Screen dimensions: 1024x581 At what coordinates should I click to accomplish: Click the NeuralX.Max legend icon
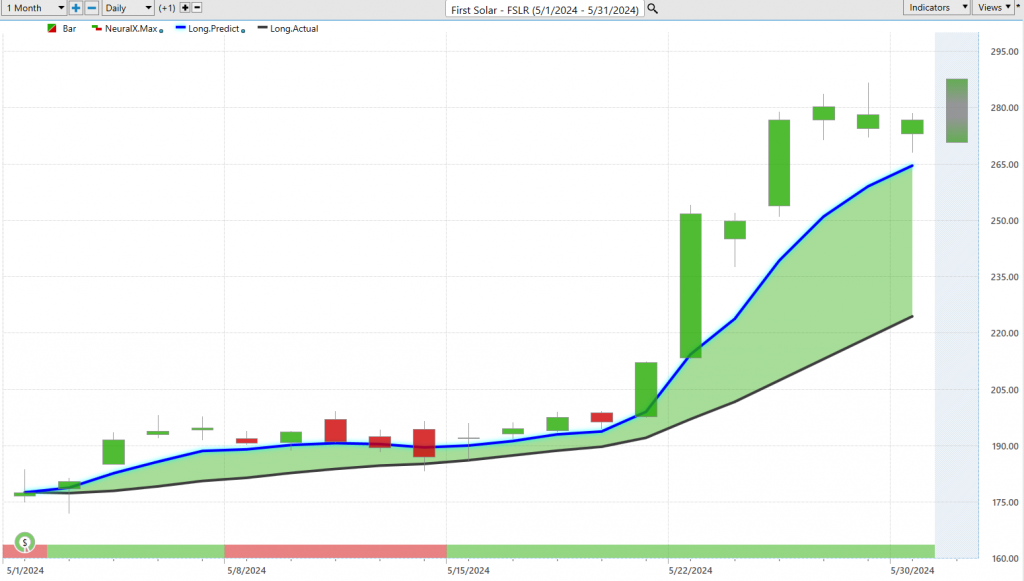pos(97,29)
